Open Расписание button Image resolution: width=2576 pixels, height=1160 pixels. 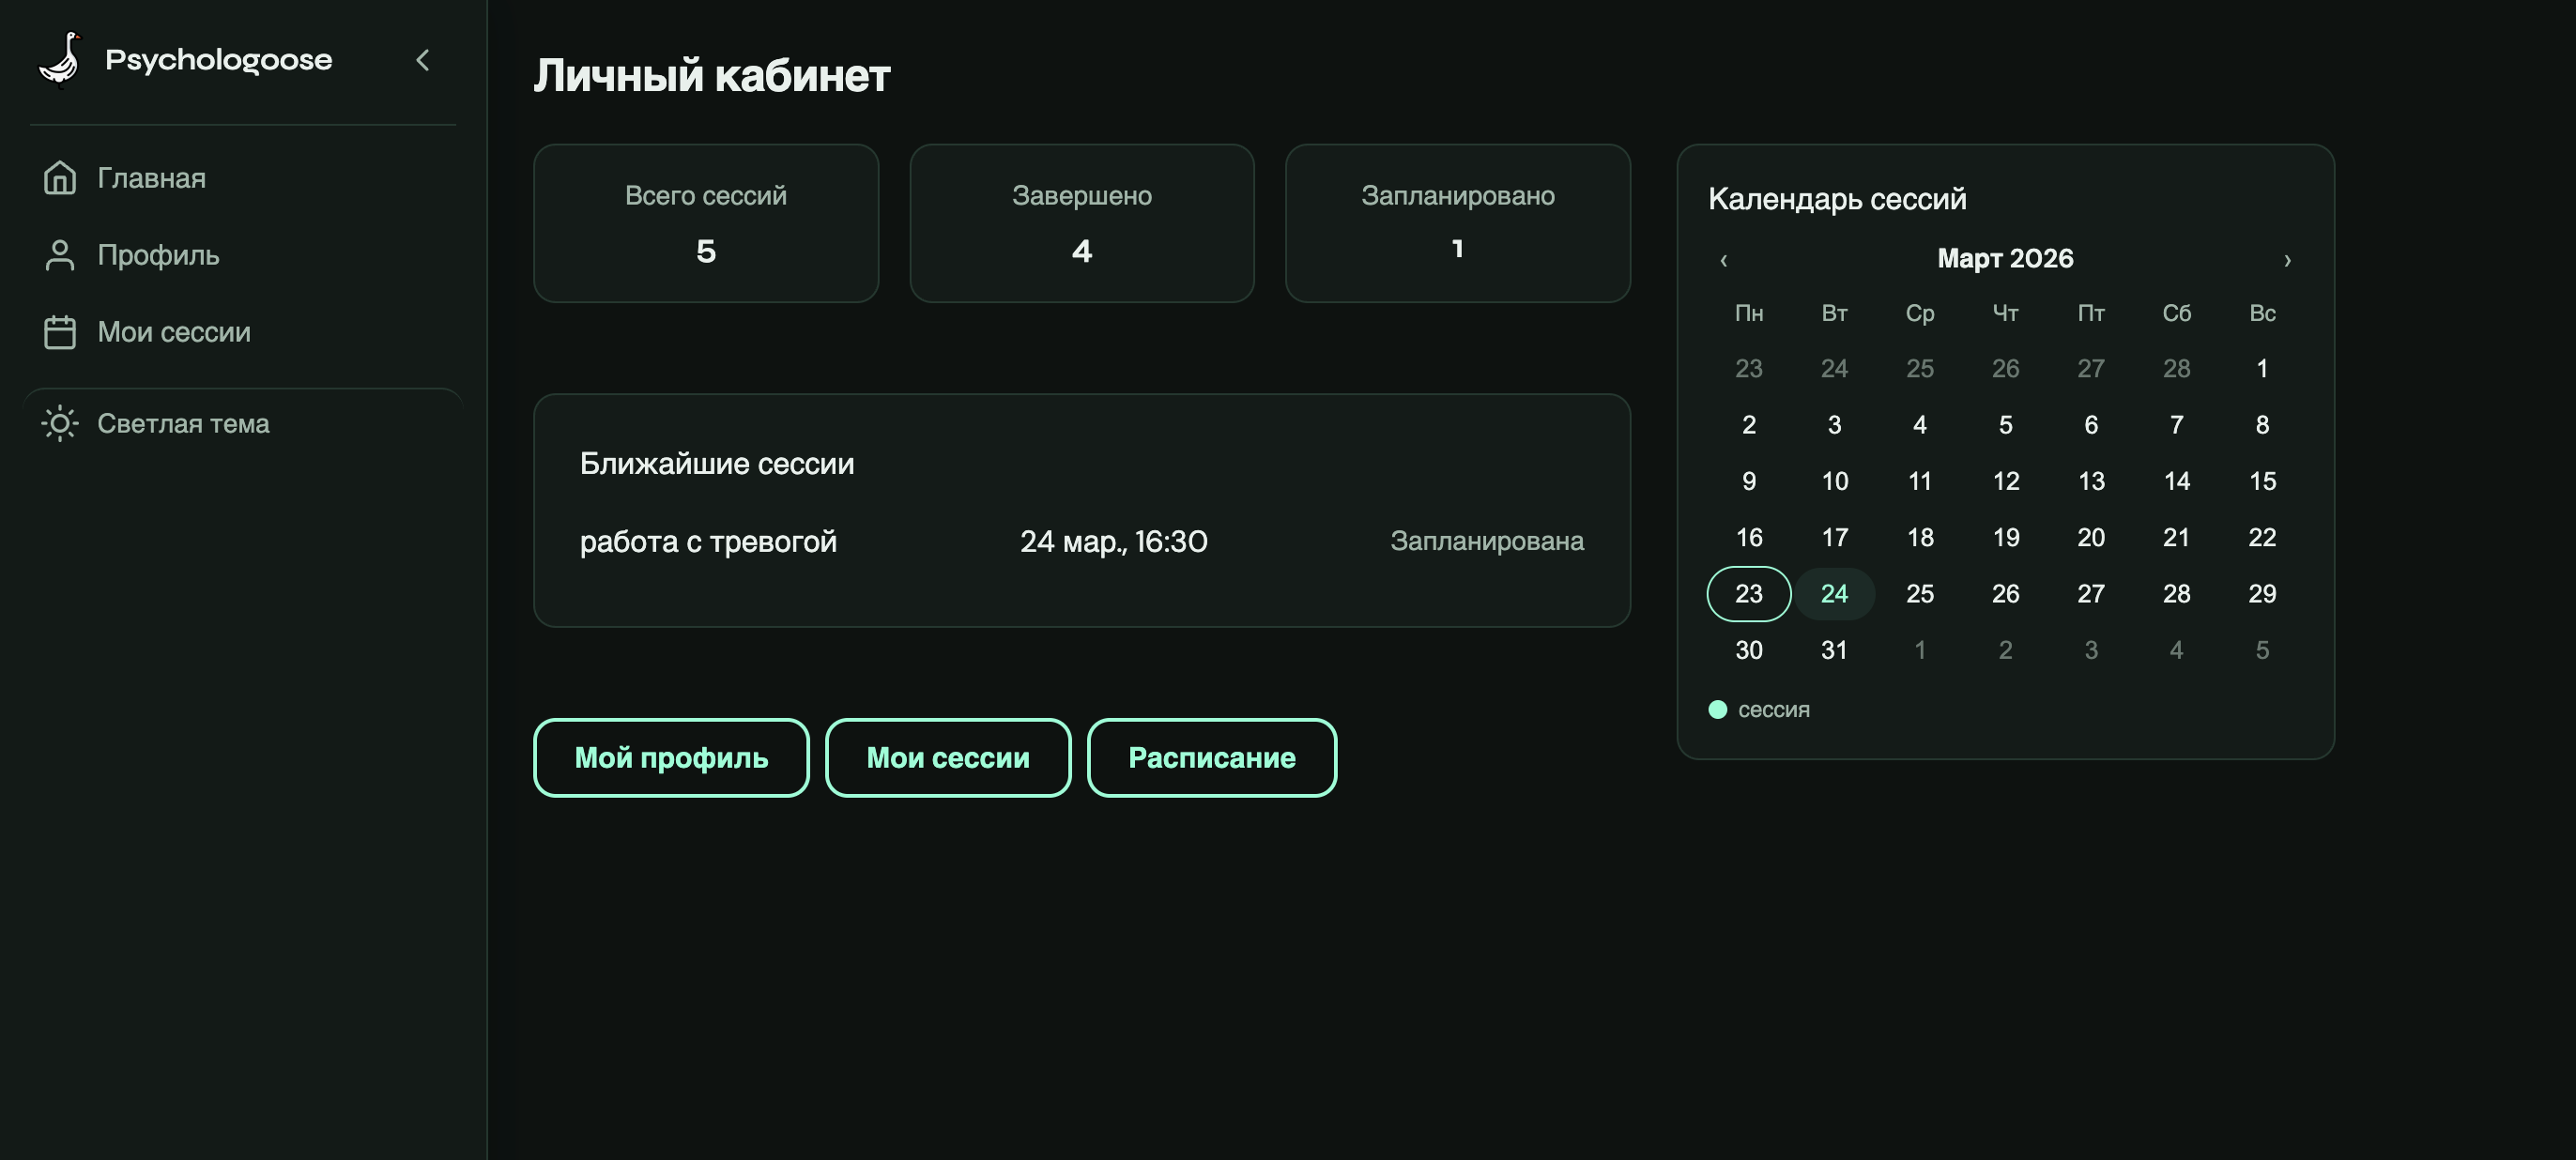coord(1212,758)
